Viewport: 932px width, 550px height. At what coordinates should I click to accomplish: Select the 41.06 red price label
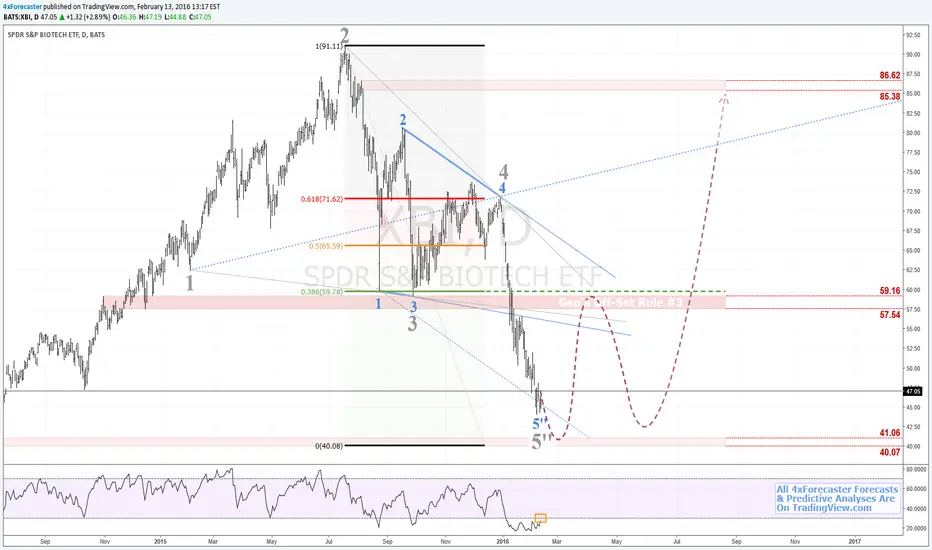coord(890,433)
